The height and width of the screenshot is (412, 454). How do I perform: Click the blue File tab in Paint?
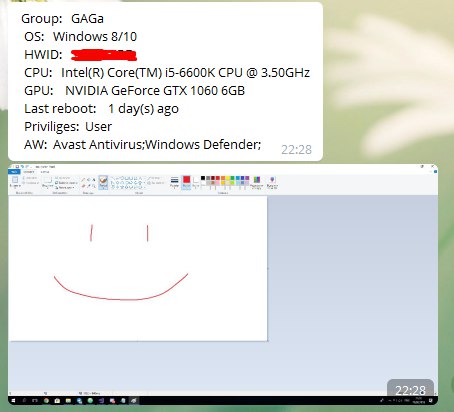(x=14, y=172)
